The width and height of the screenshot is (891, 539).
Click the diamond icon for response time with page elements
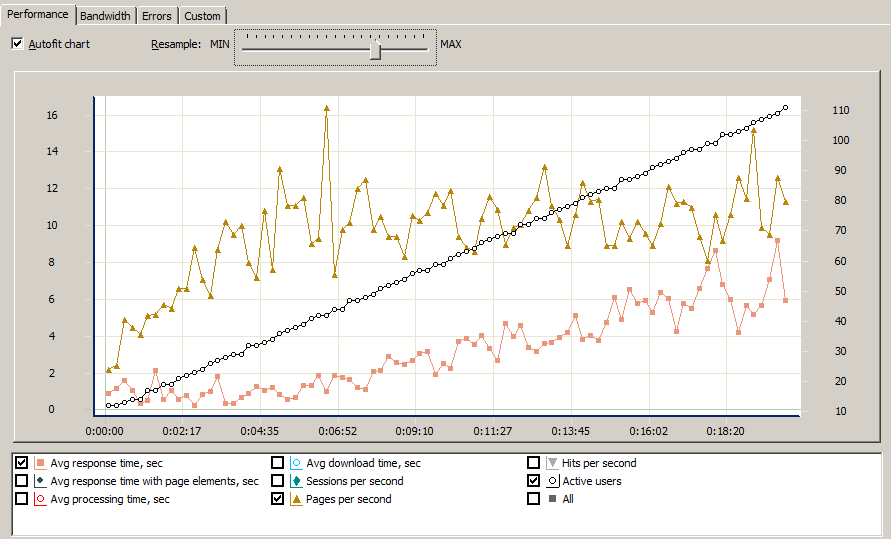point(40,481)
